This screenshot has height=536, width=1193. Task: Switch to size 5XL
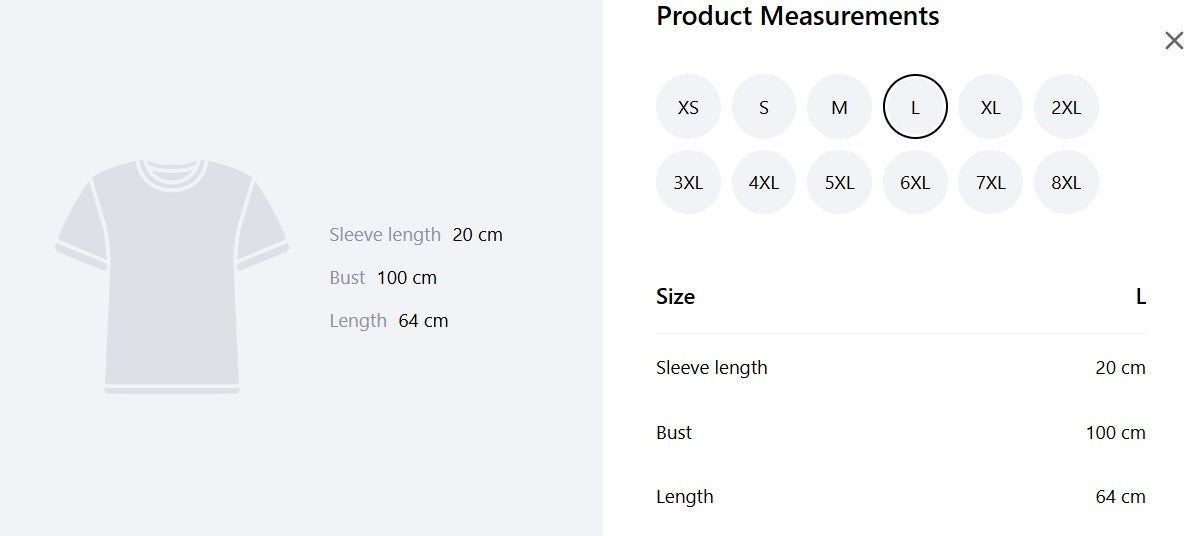839,182
